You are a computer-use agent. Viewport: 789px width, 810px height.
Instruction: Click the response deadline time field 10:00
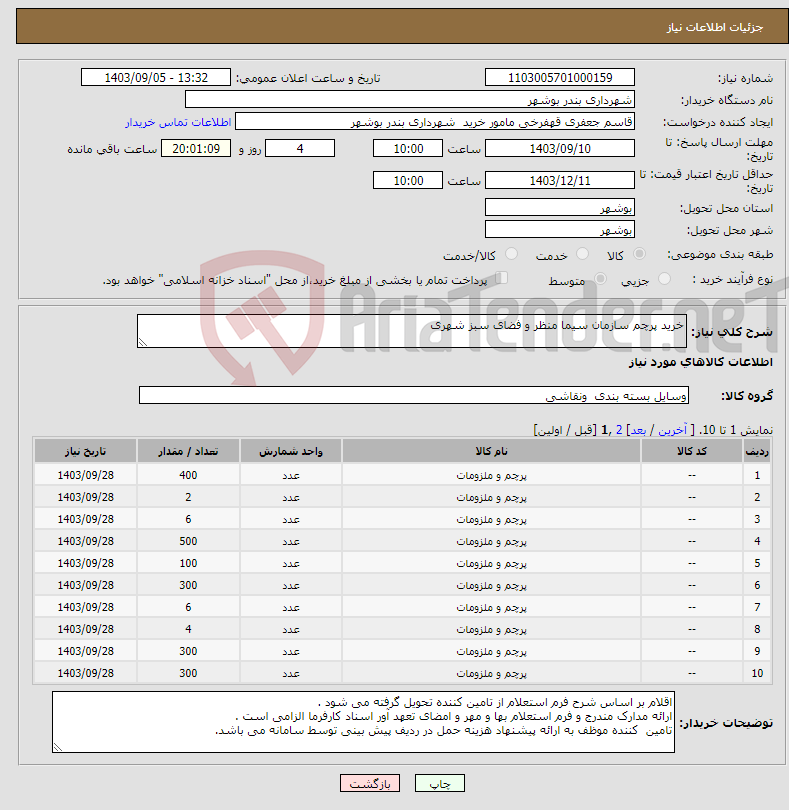tap(408, 149)
